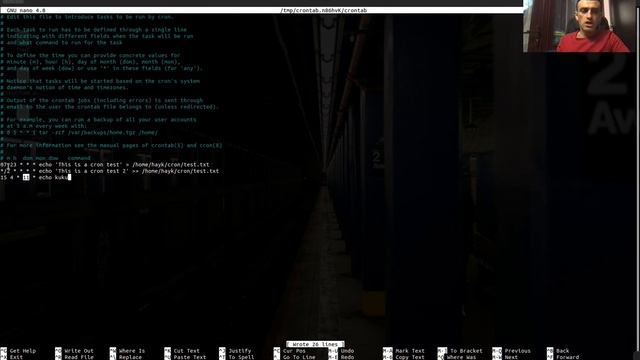This screenshot has width=640, height=360.
Task: Click the Forward shortcut
Action: click(x=563, y=357)
